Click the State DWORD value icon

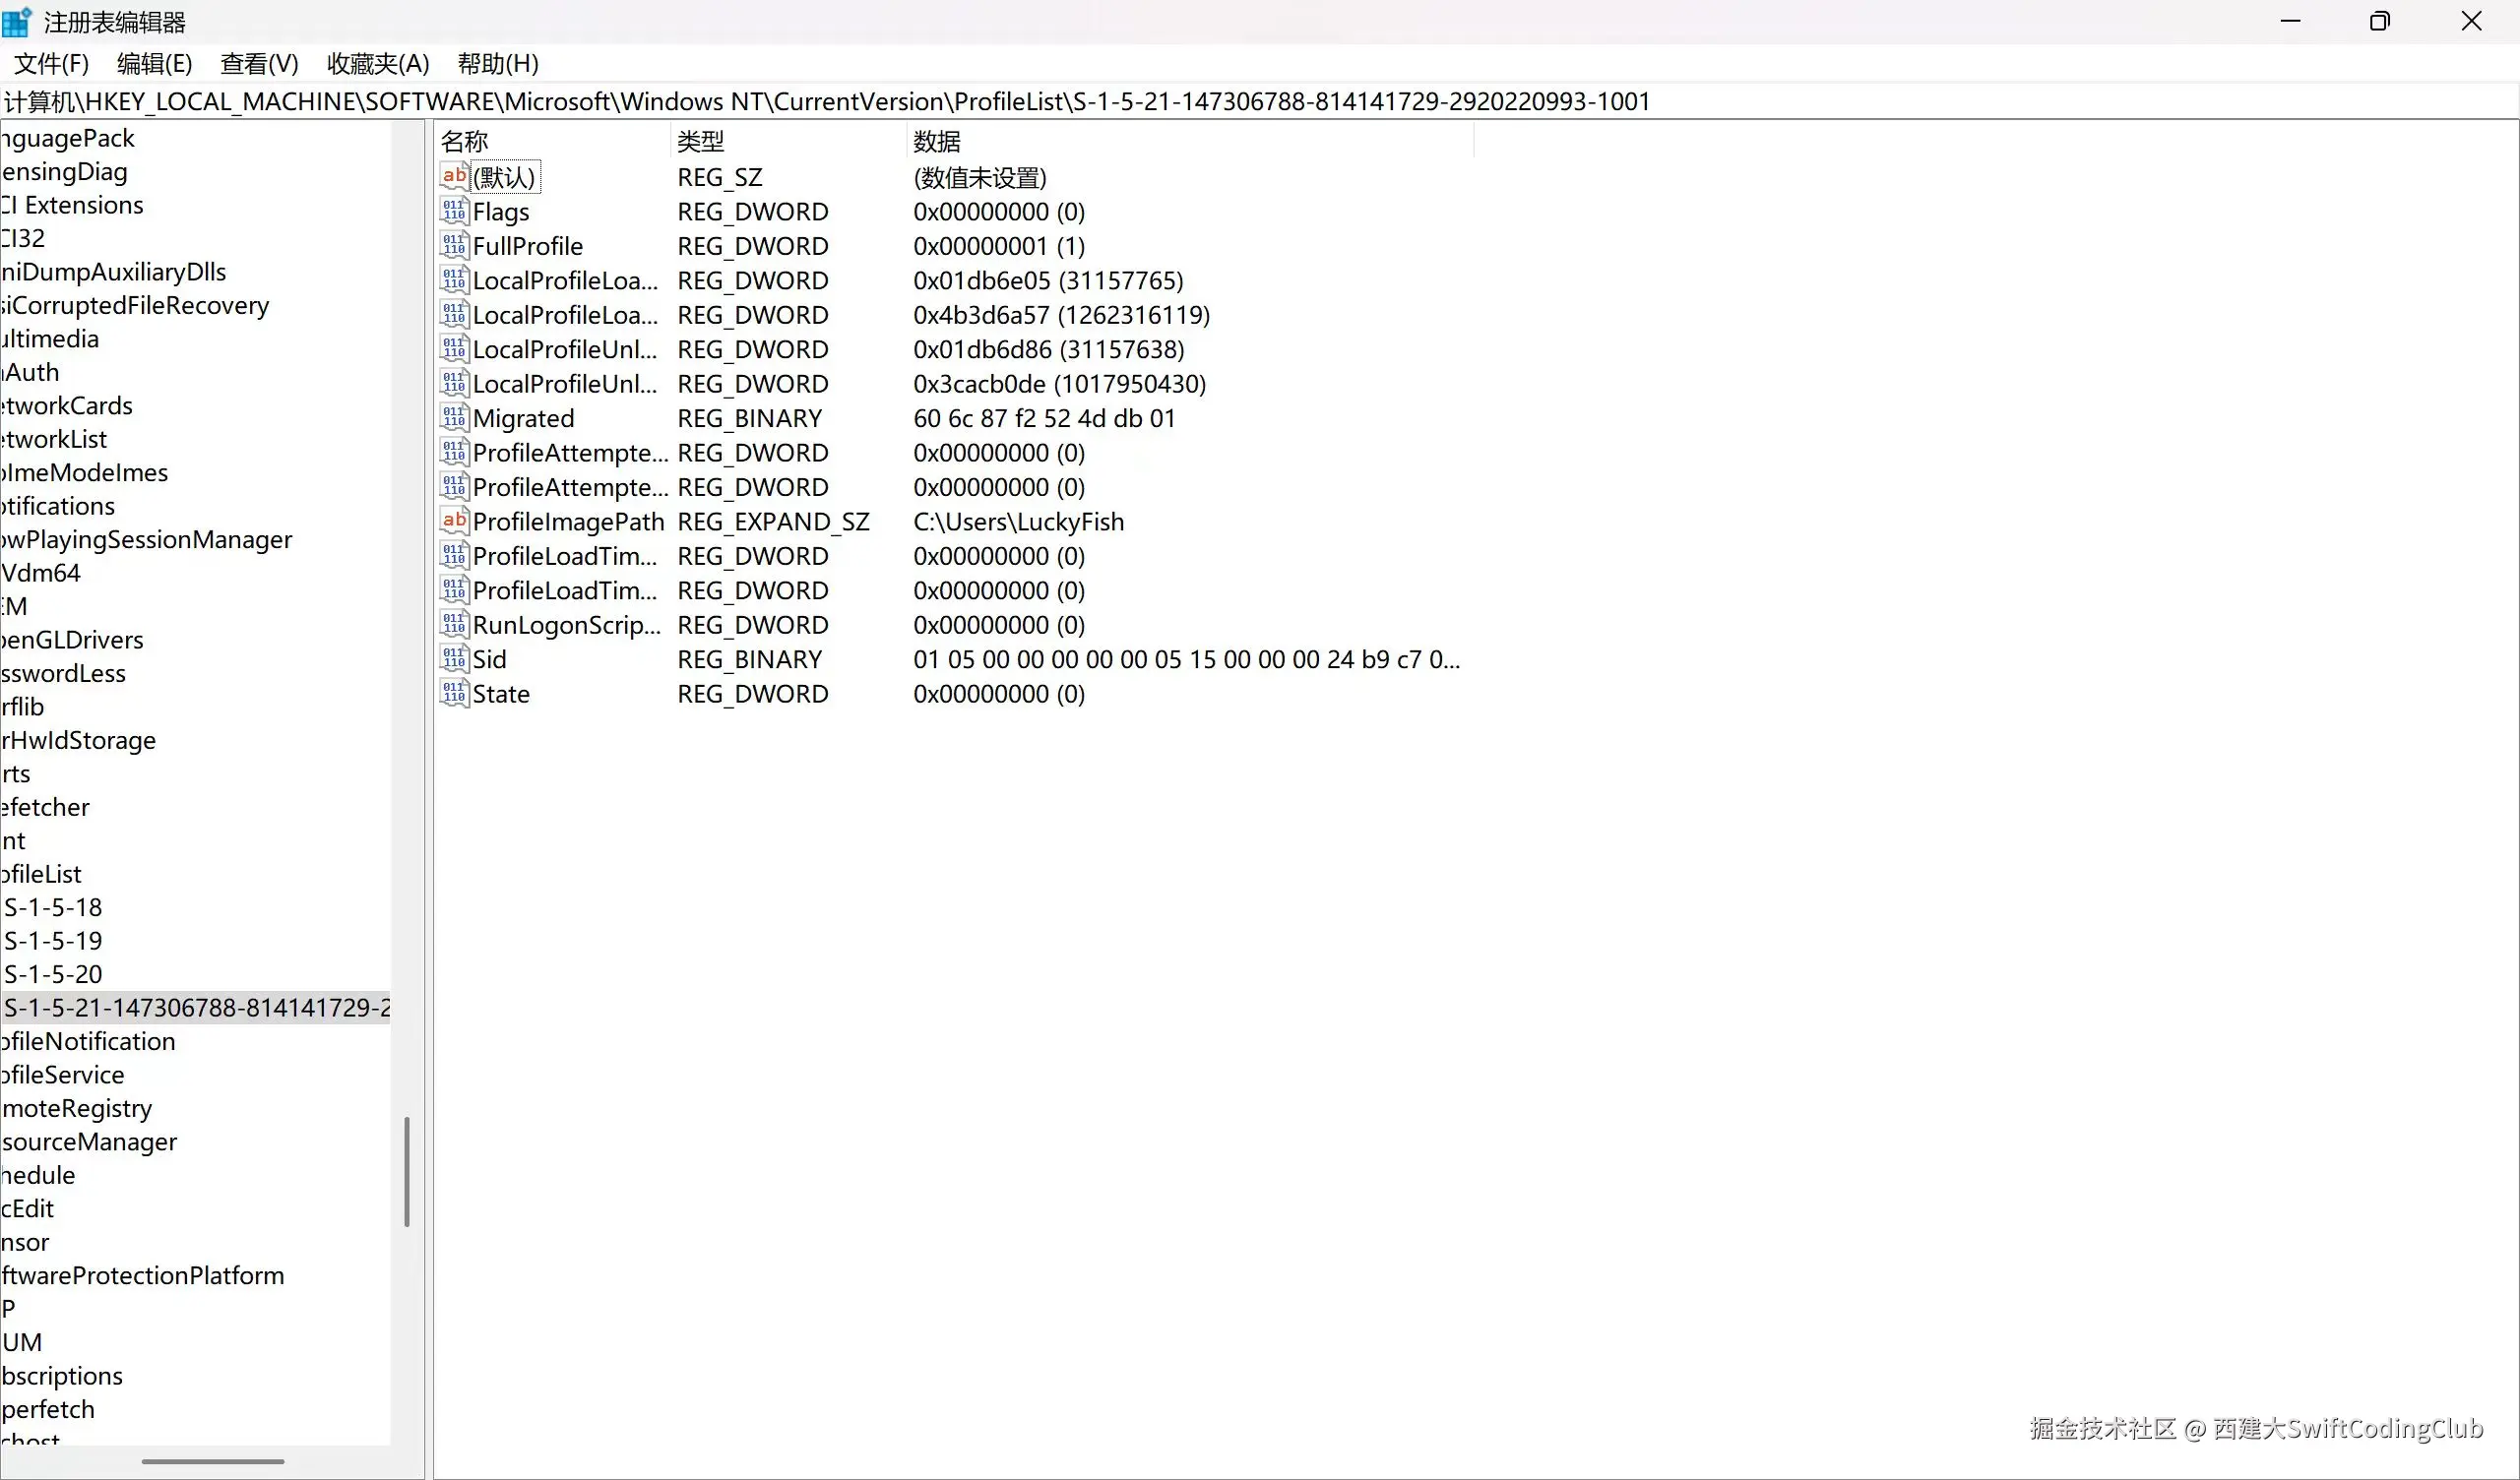click(x=454, y=693)
